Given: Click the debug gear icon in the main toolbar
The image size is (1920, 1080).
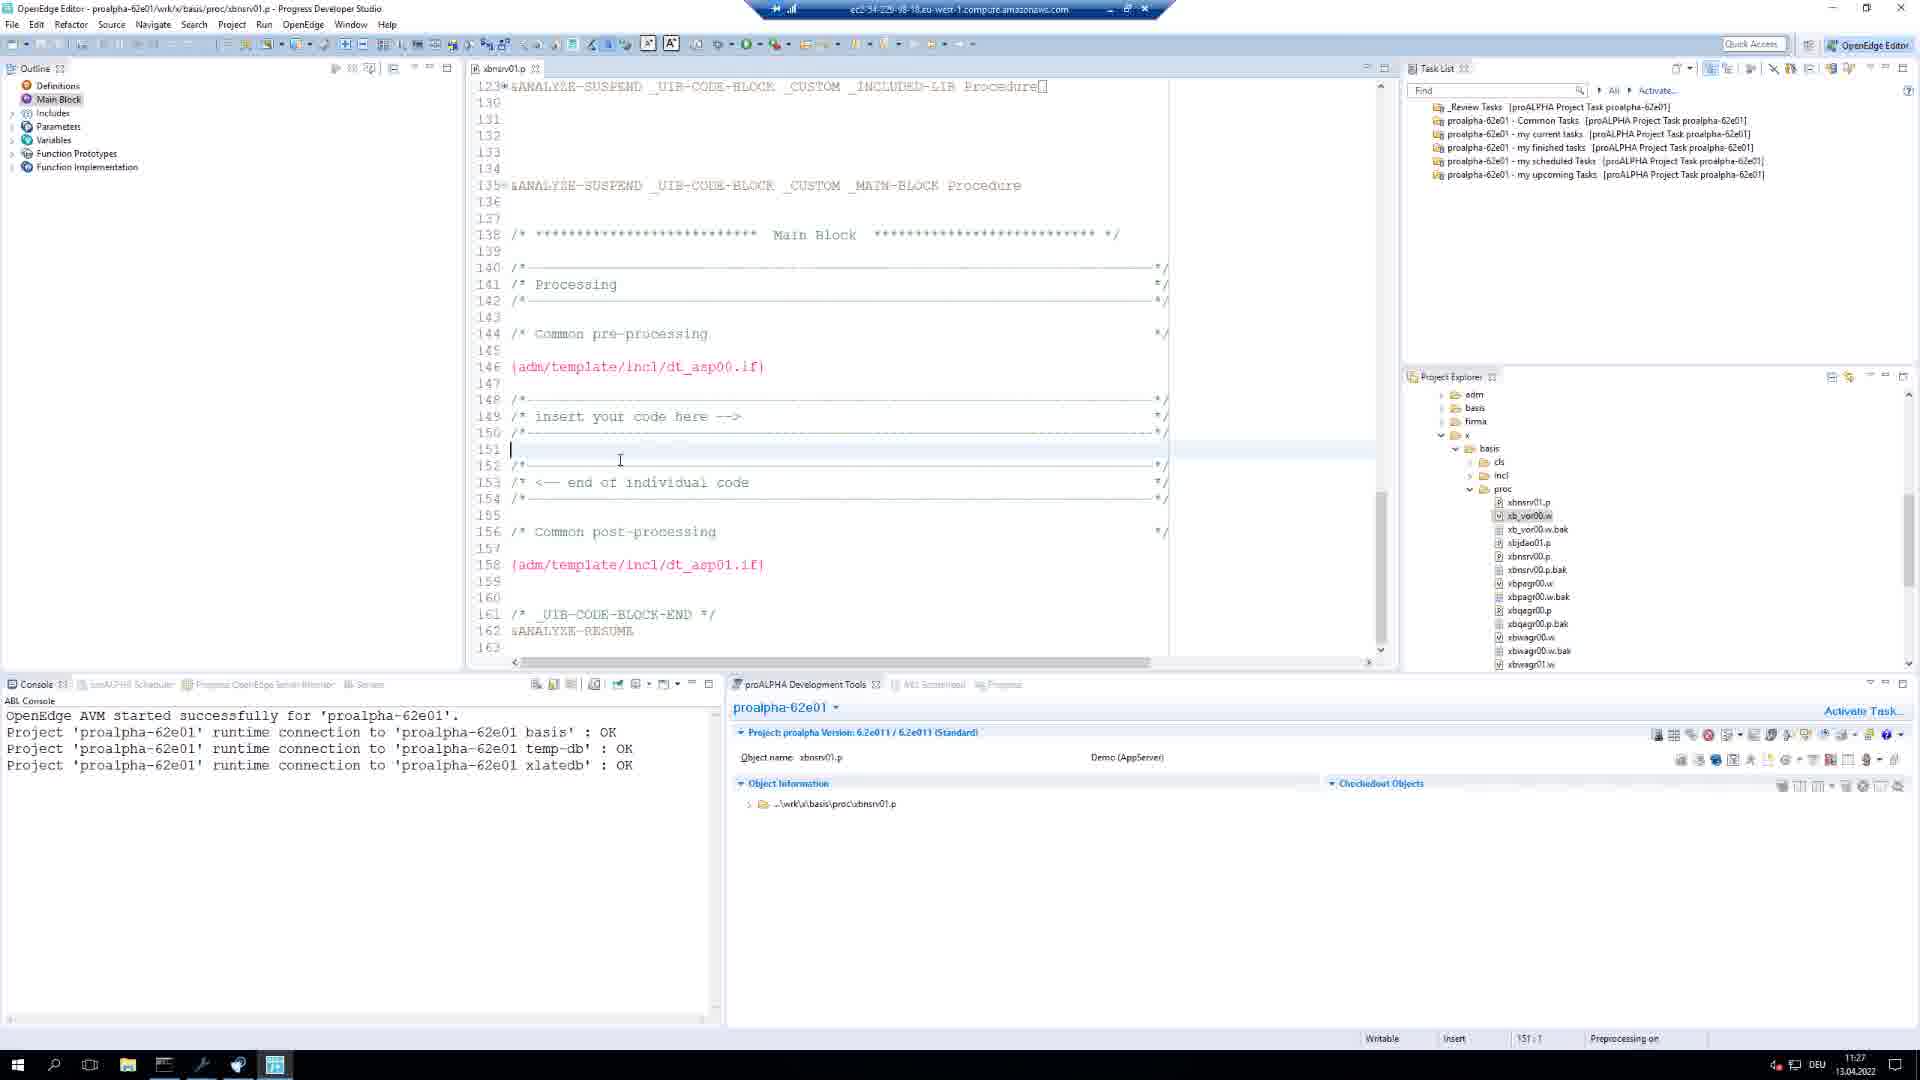Looking at the screenshot, I should point(717,44).
